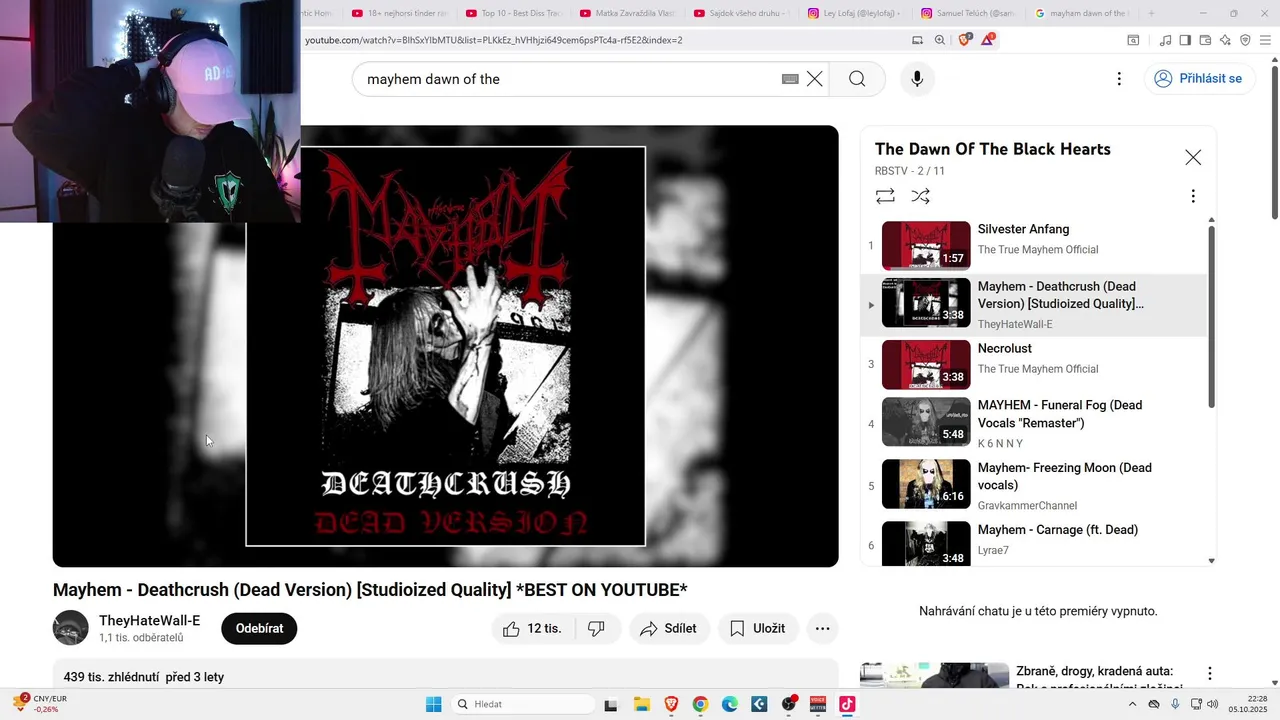
Task: Start voice search with the microphone
Action: point(917,79)
